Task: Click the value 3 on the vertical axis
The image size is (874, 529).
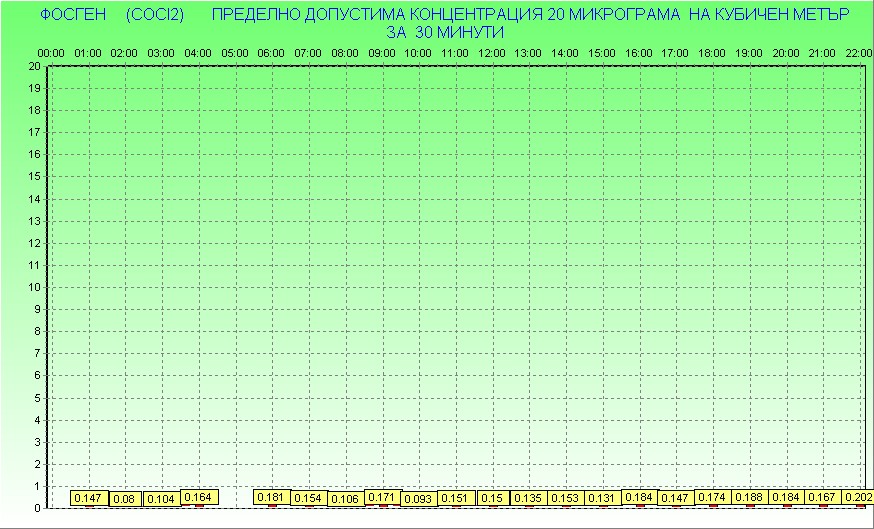Action: point(38,442)
